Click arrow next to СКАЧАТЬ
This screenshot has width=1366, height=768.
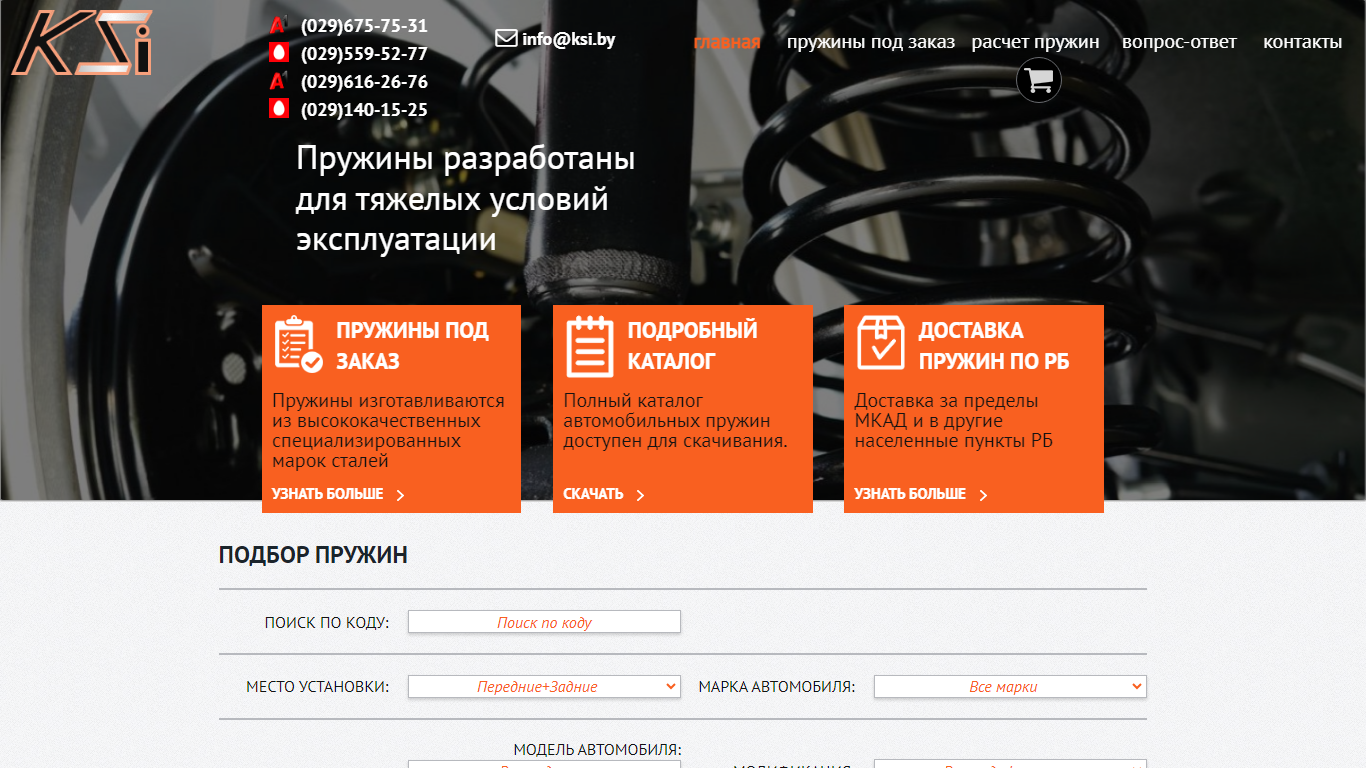[x=641, y=495]
